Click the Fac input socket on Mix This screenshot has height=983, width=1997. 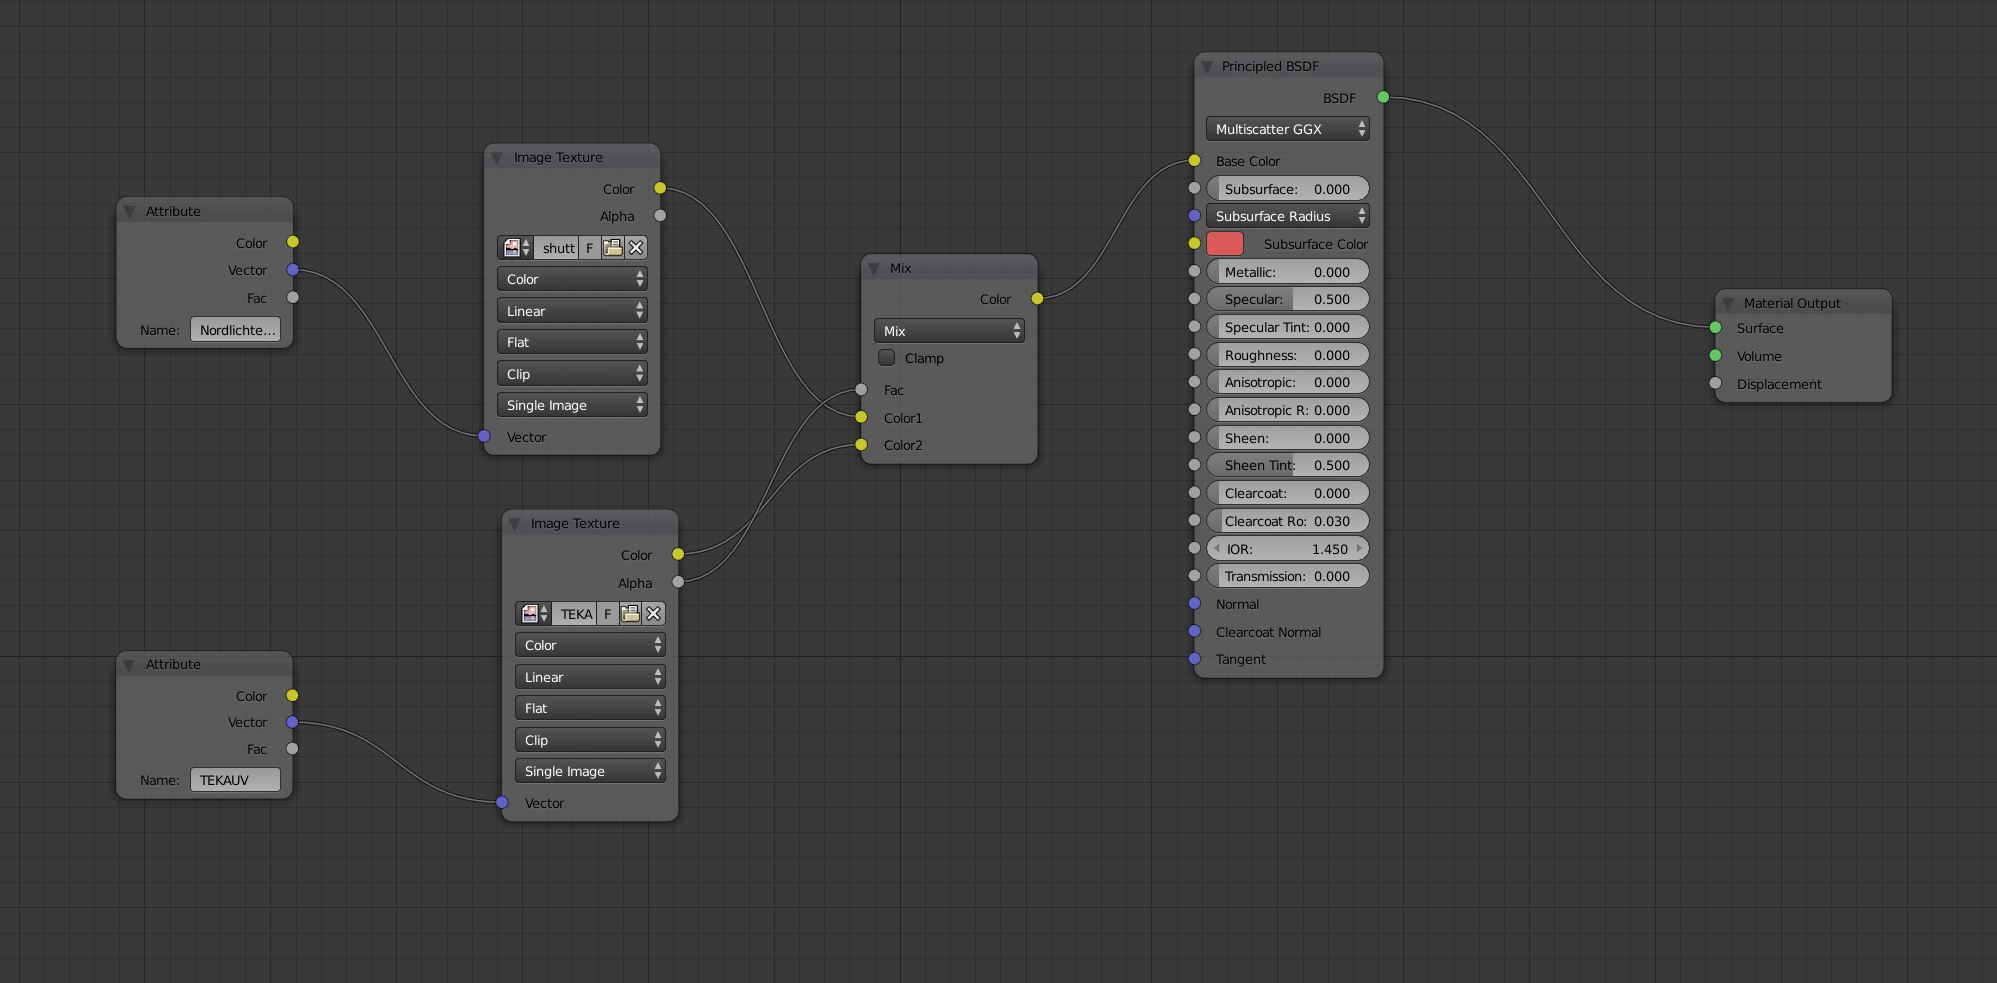861,389
